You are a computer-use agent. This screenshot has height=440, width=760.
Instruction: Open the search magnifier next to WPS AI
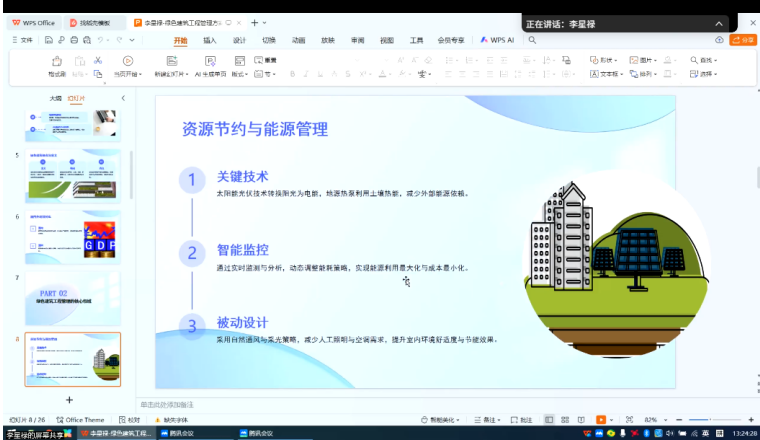[x=532, y=40]
